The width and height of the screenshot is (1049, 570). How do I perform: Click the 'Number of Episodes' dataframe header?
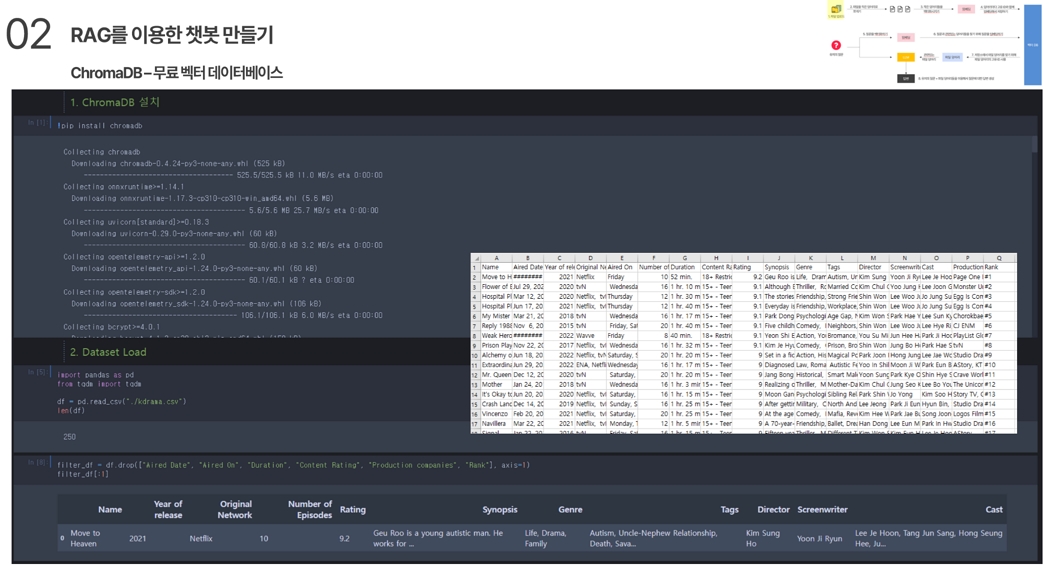tap(310, 510)
